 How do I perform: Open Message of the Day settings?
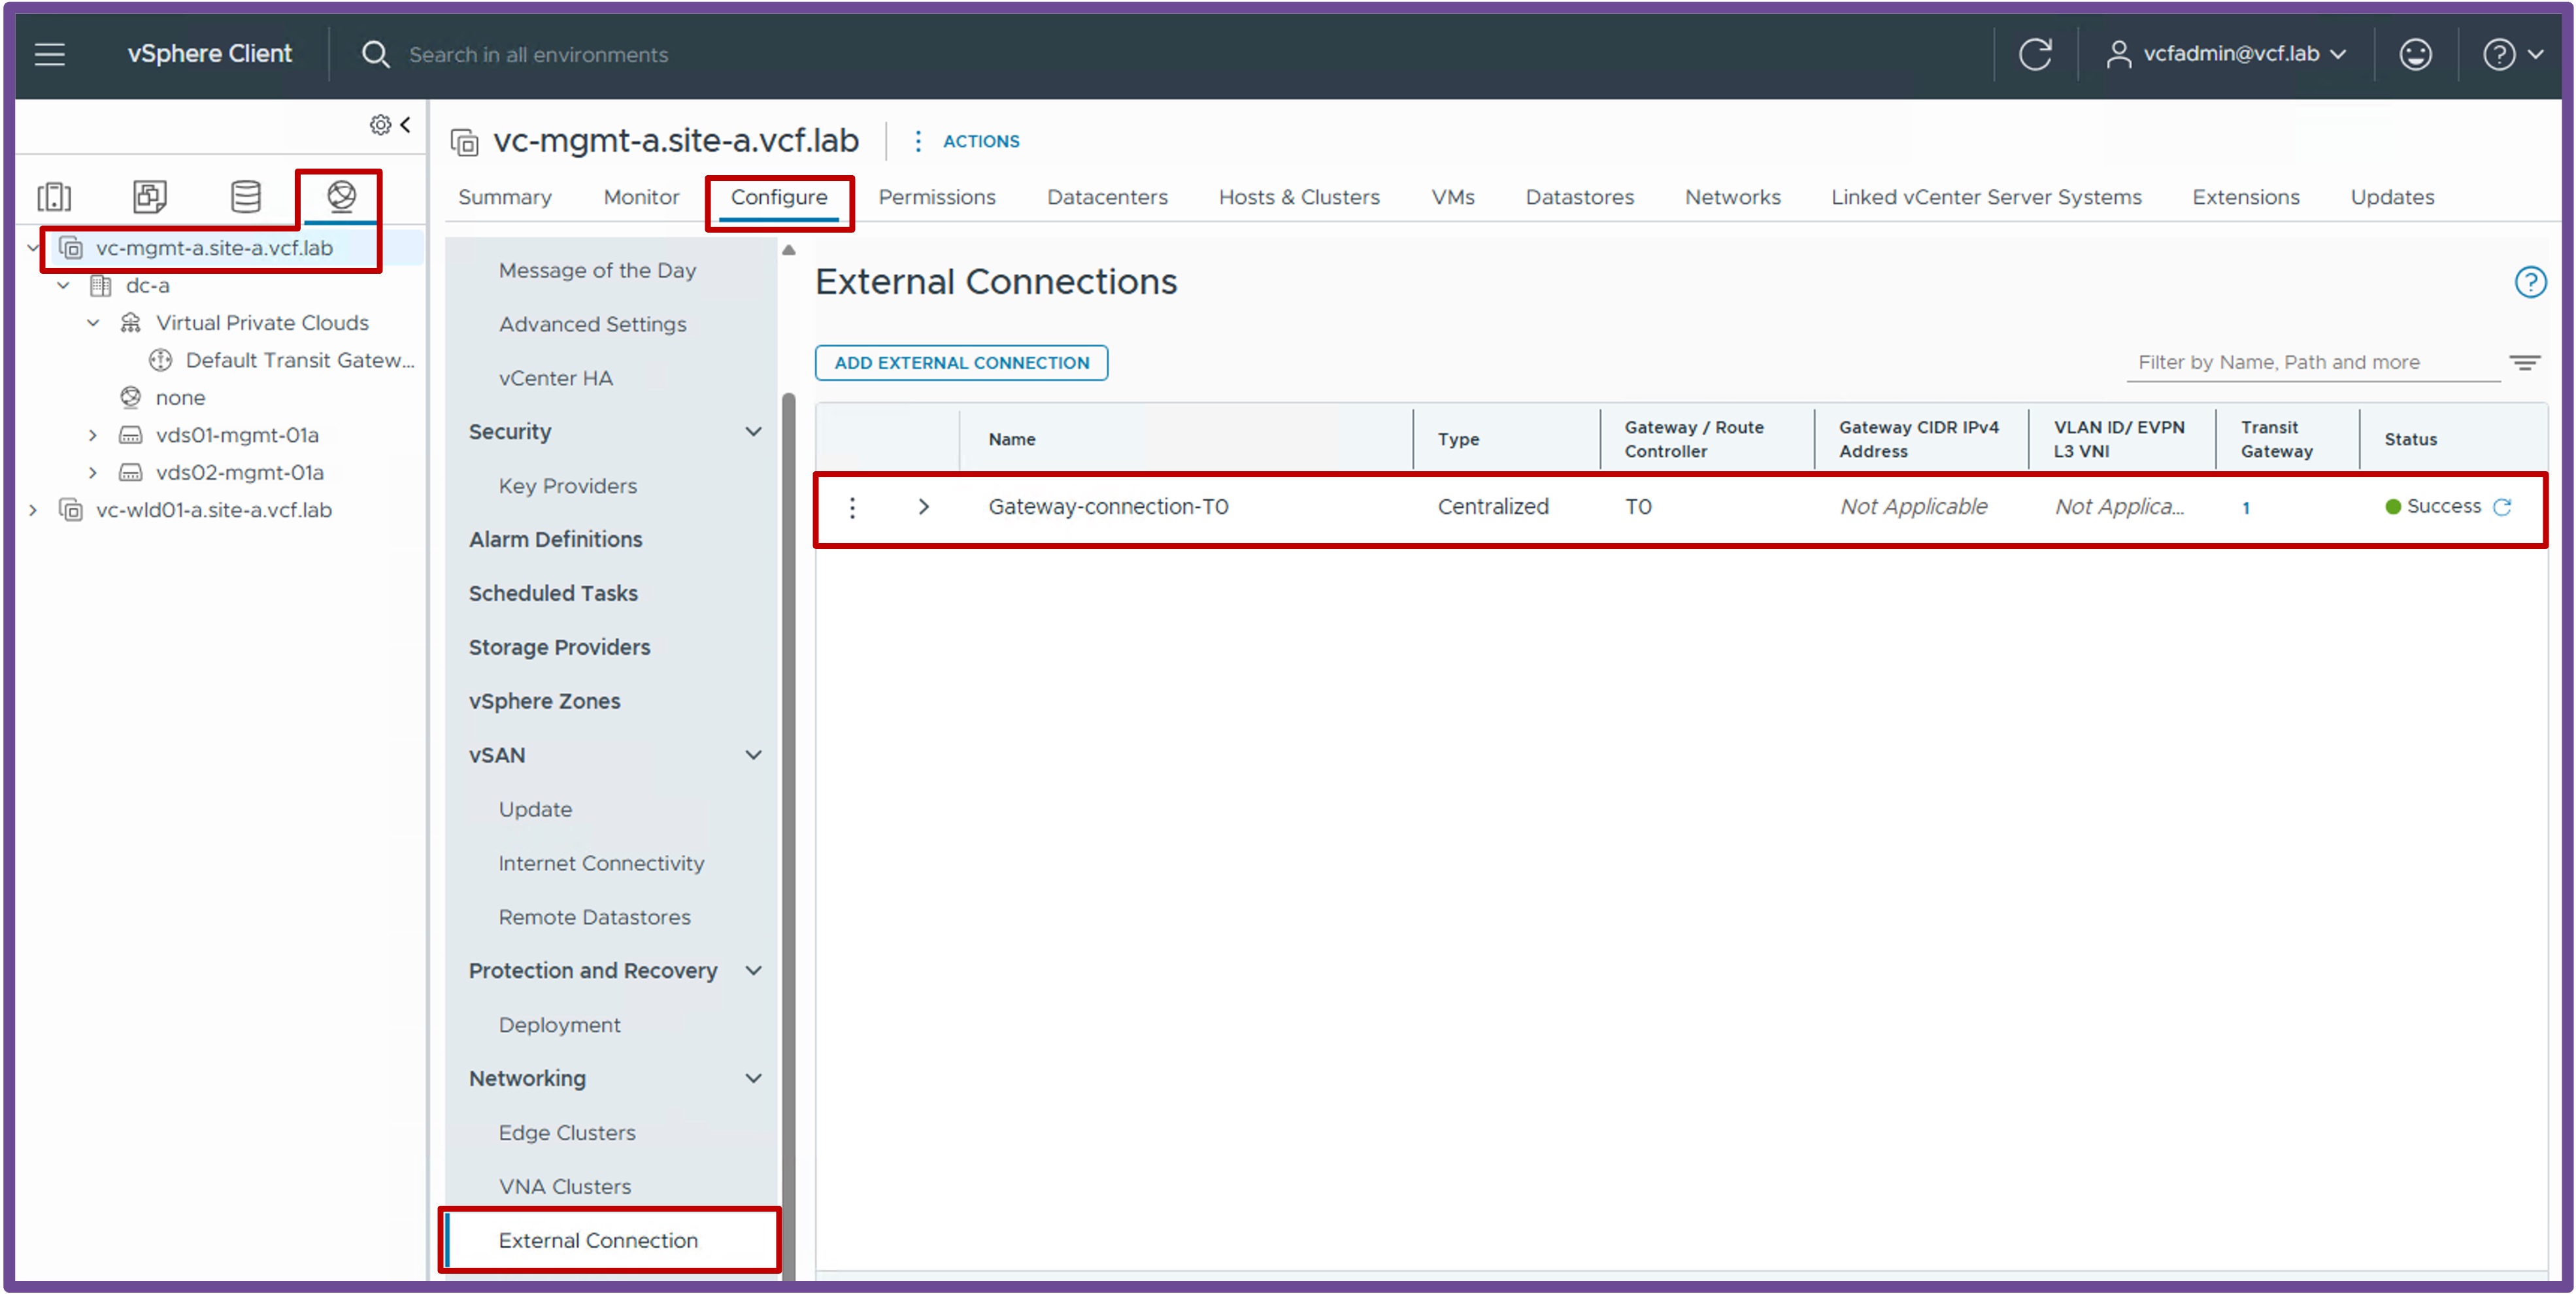pos(597,270)
